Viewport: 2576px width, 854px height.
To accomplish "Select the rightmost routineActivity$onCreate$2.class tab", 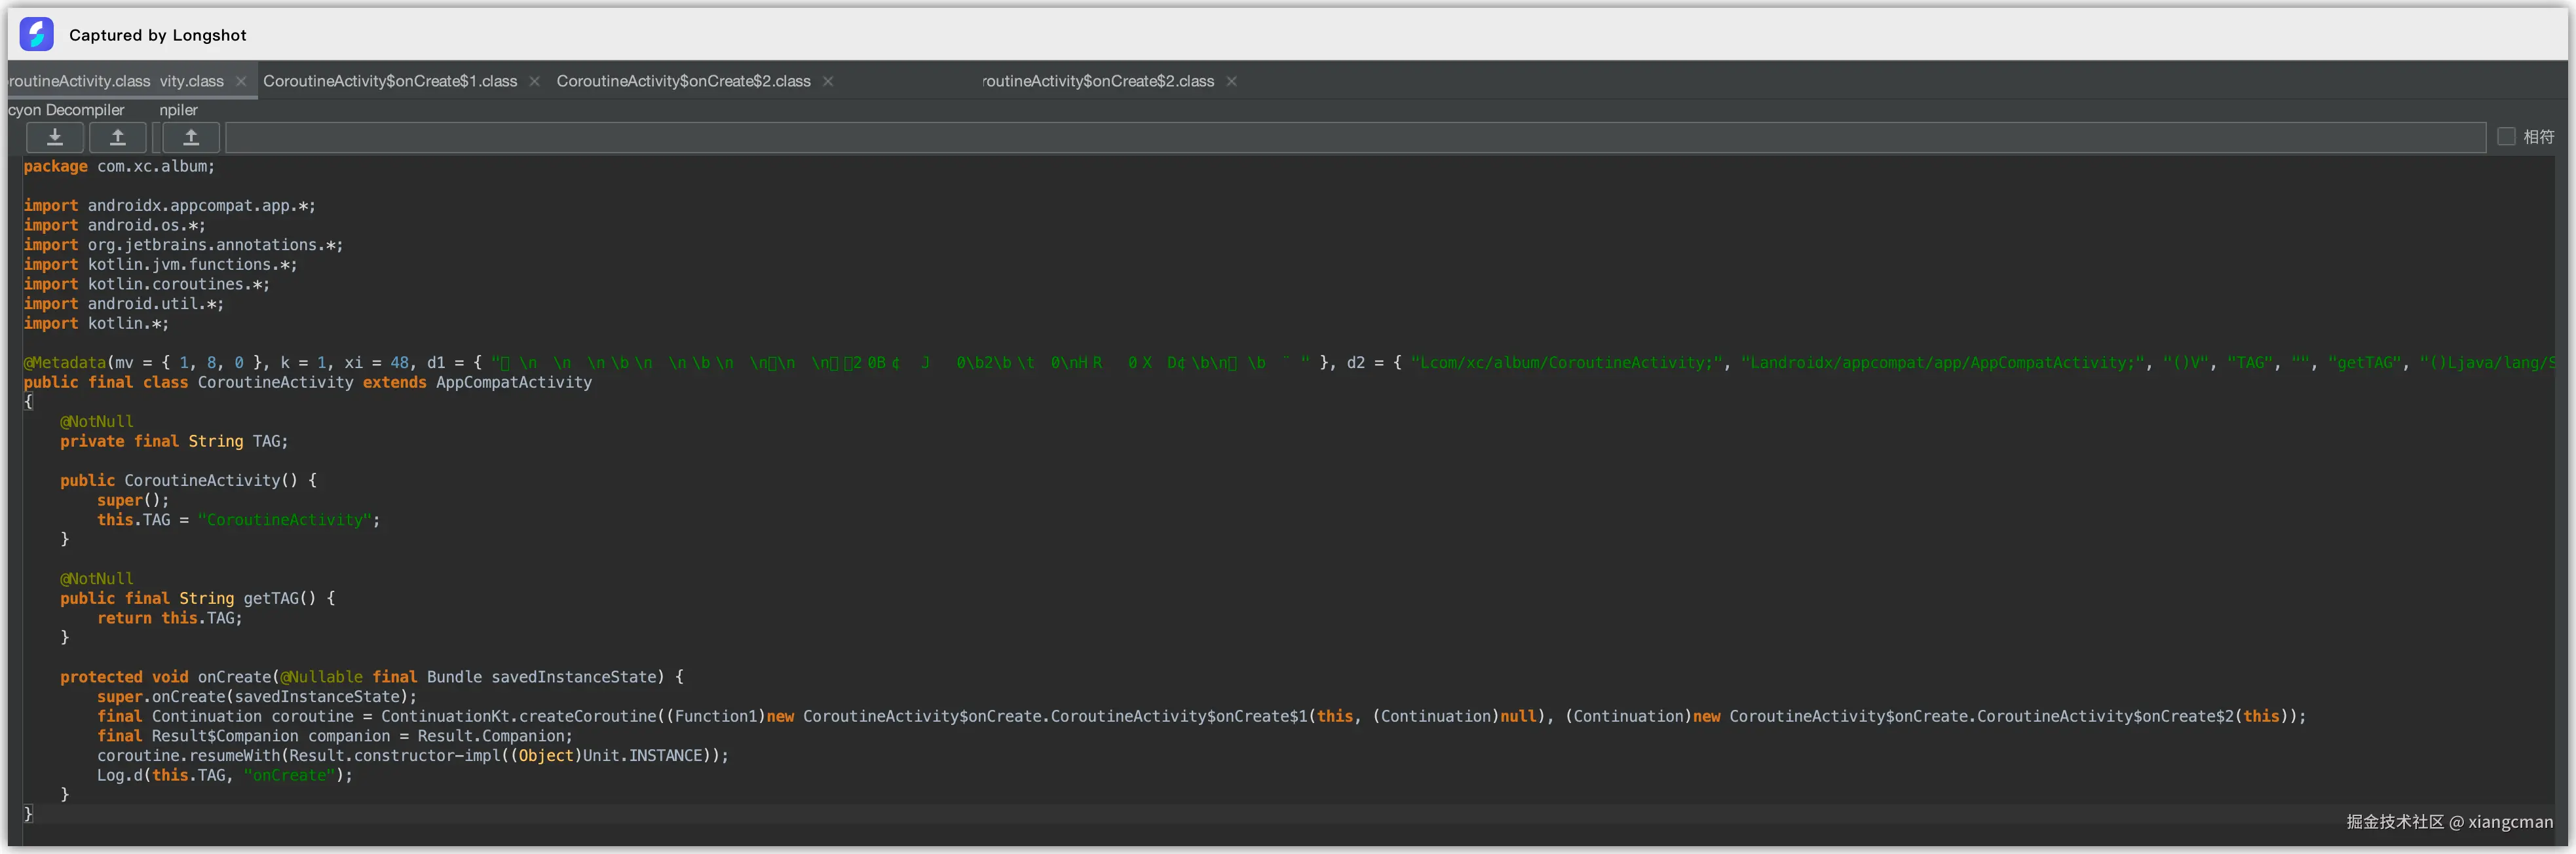I will pyautogui.click(x=1098, y=82).
